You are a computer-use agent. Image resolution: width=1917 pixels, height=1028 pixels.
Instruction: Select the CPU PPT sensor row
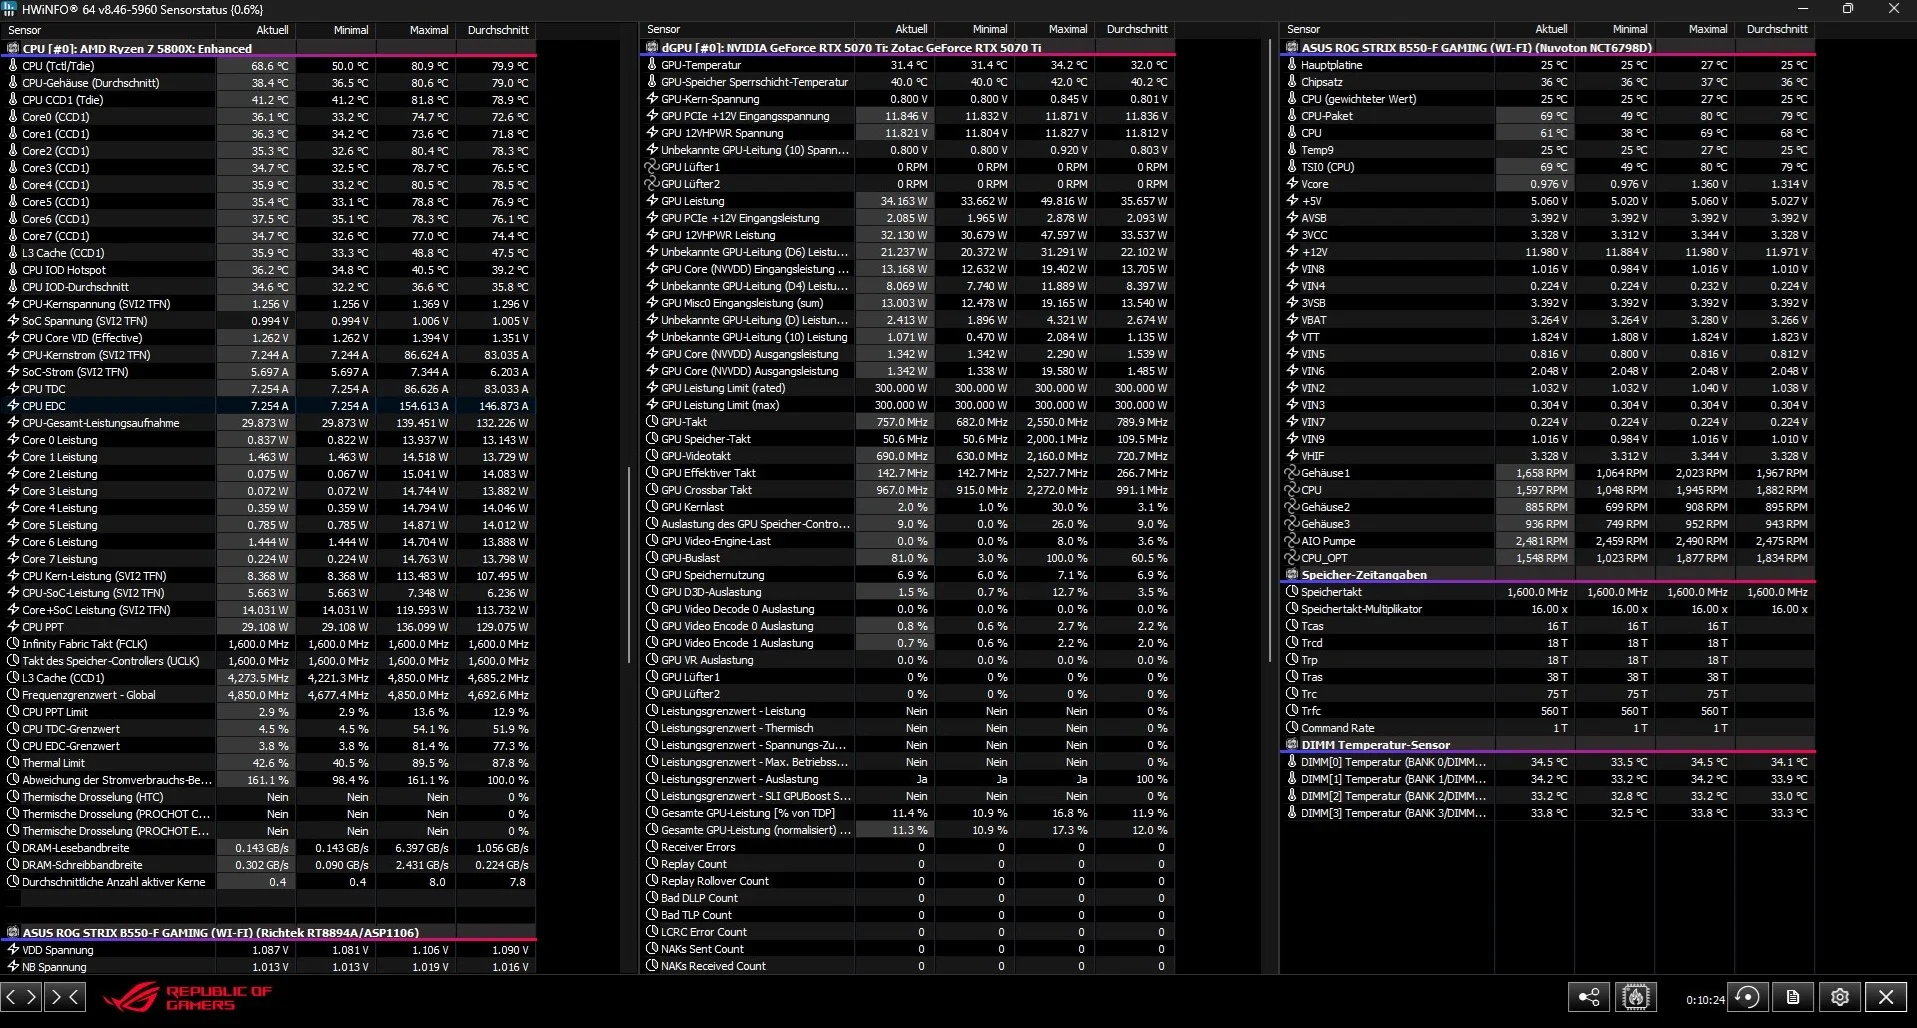pos(270,627)
